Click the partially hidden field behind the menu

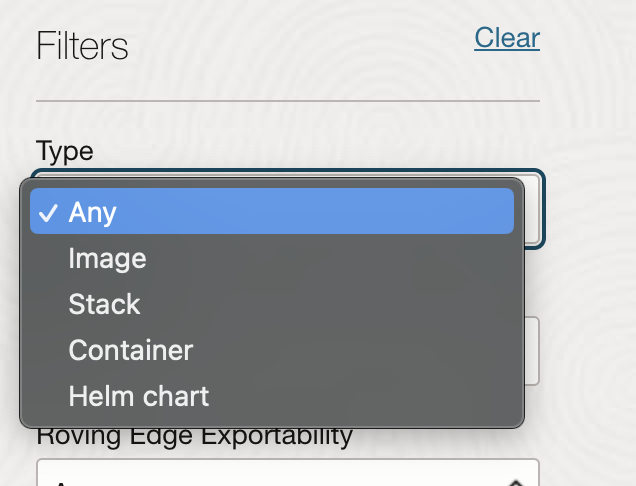pyautogui.click(x=533, y=351)
